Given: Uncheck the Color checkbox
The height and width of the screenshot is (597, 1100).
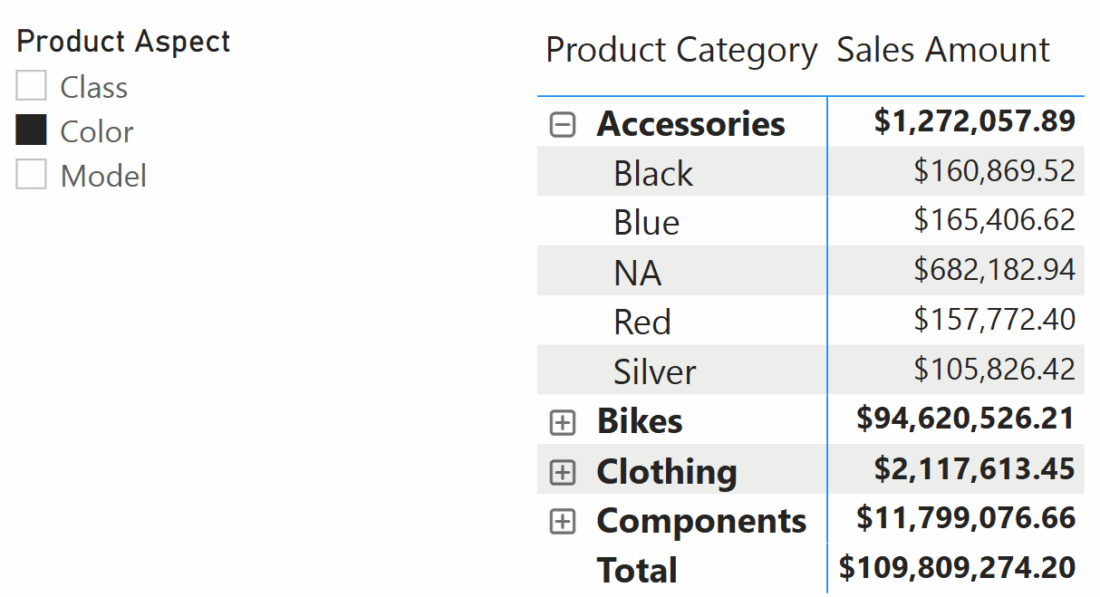Looking at the screenshot, I should (x=31, y=130).
